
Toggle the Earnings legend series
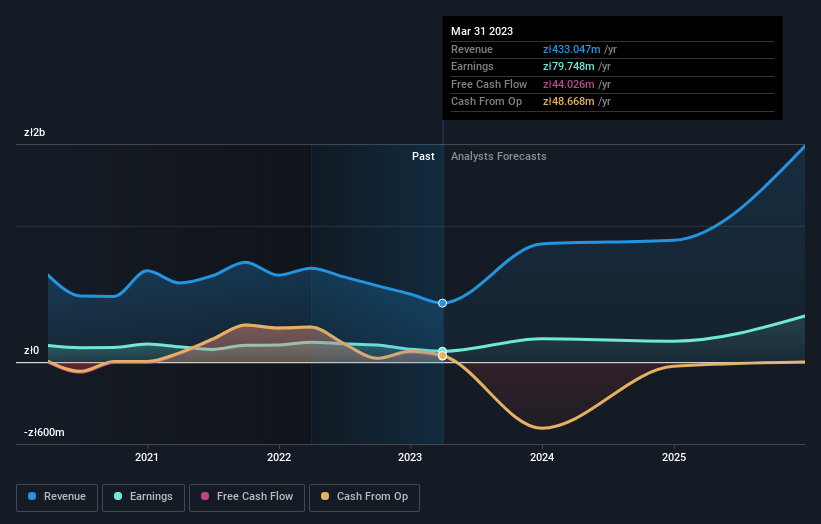pyautogui.click(x=143, y=497)
